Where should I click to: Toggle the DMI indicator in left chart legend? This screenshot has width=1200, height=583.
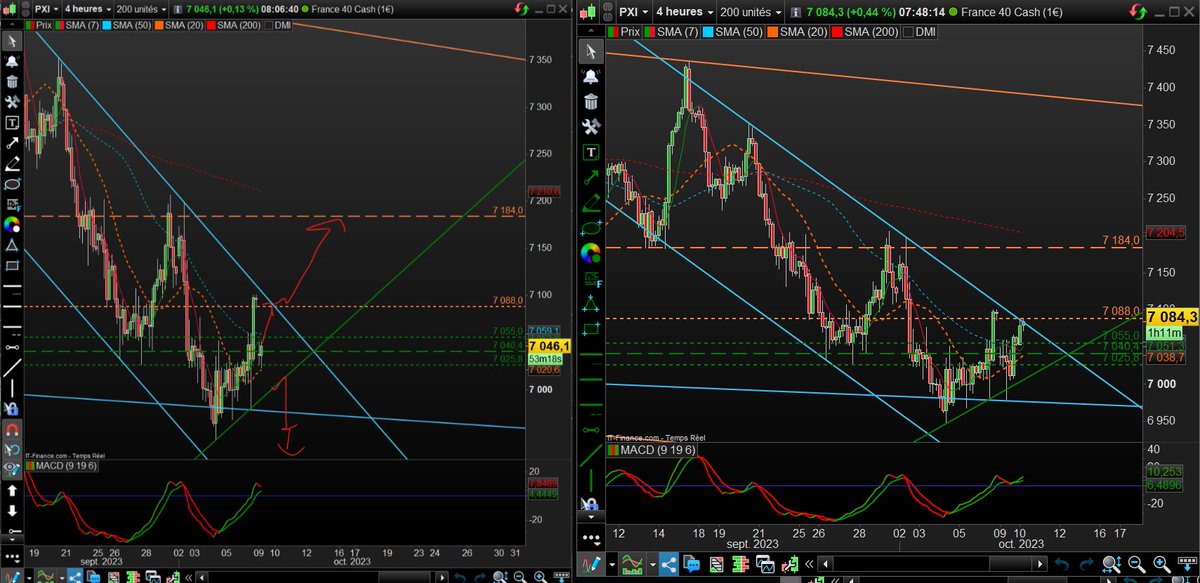click(278, 25)
